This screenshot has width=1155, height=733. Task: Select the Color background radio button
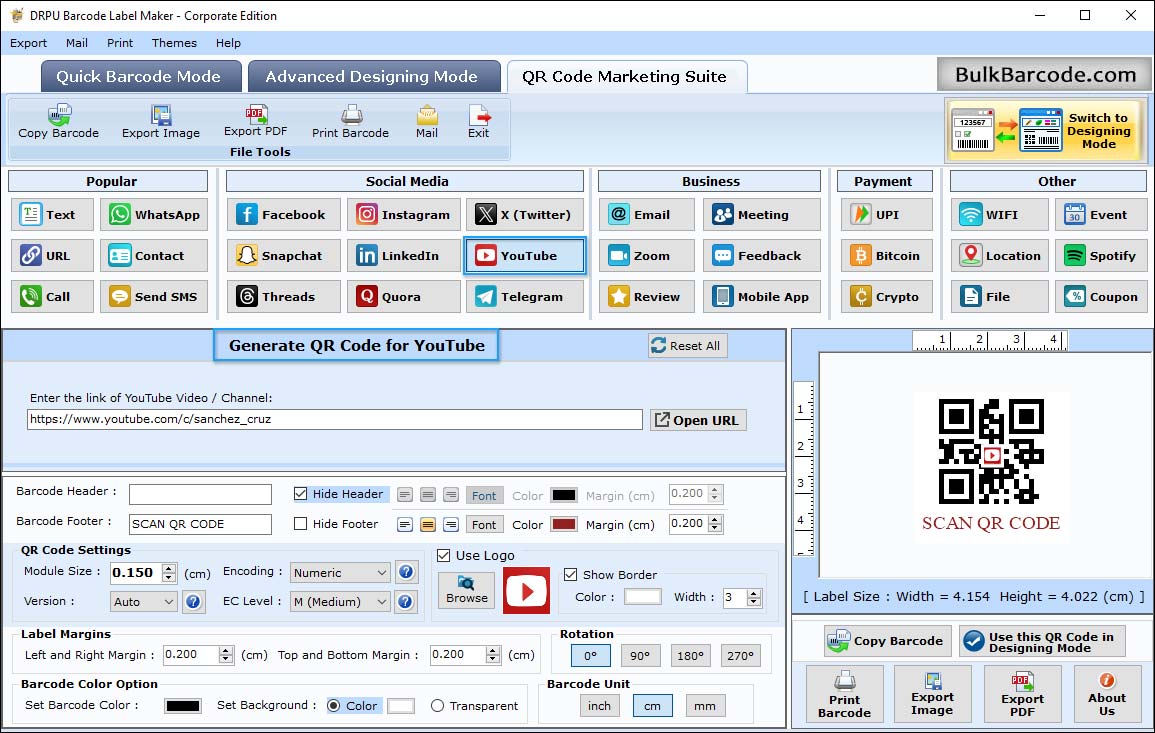point(334,706)
